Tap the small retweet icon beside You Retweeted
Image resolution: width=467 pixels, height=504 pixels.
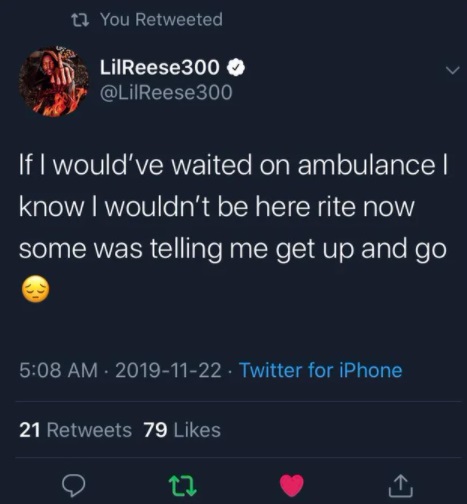(x=80, y=19)
